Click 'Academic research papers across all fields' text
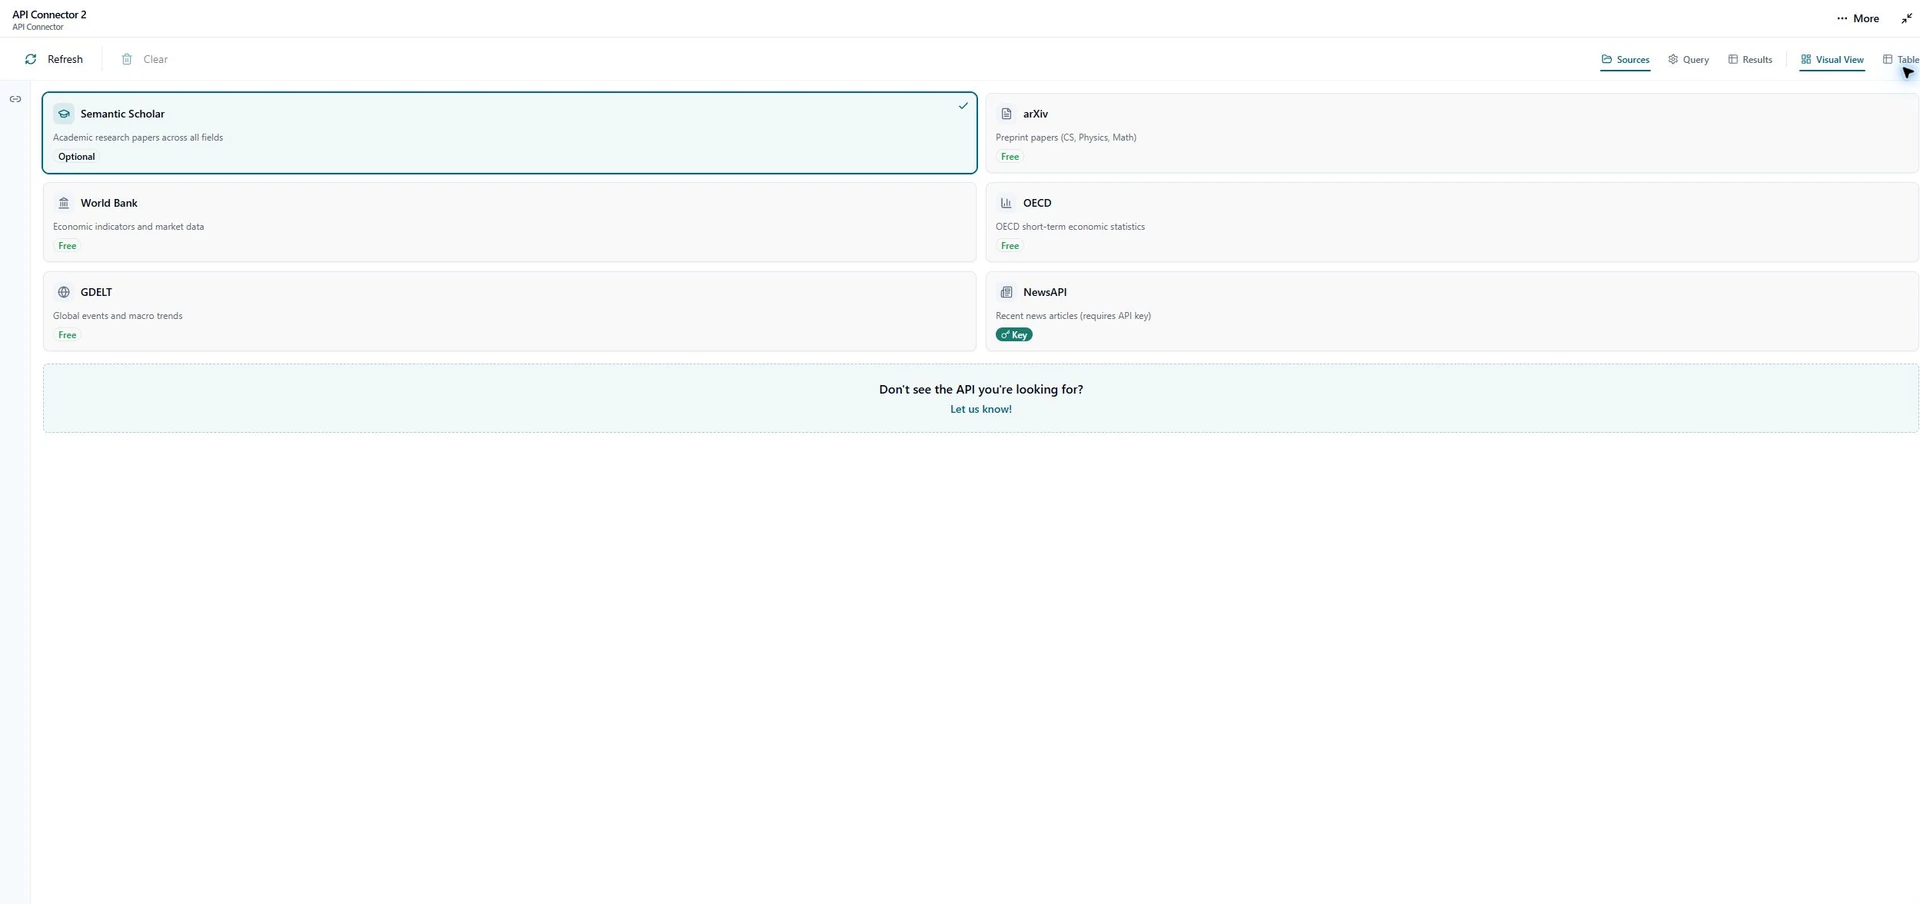This screenshot has width=1920, height=904. (x=138, y=138)
